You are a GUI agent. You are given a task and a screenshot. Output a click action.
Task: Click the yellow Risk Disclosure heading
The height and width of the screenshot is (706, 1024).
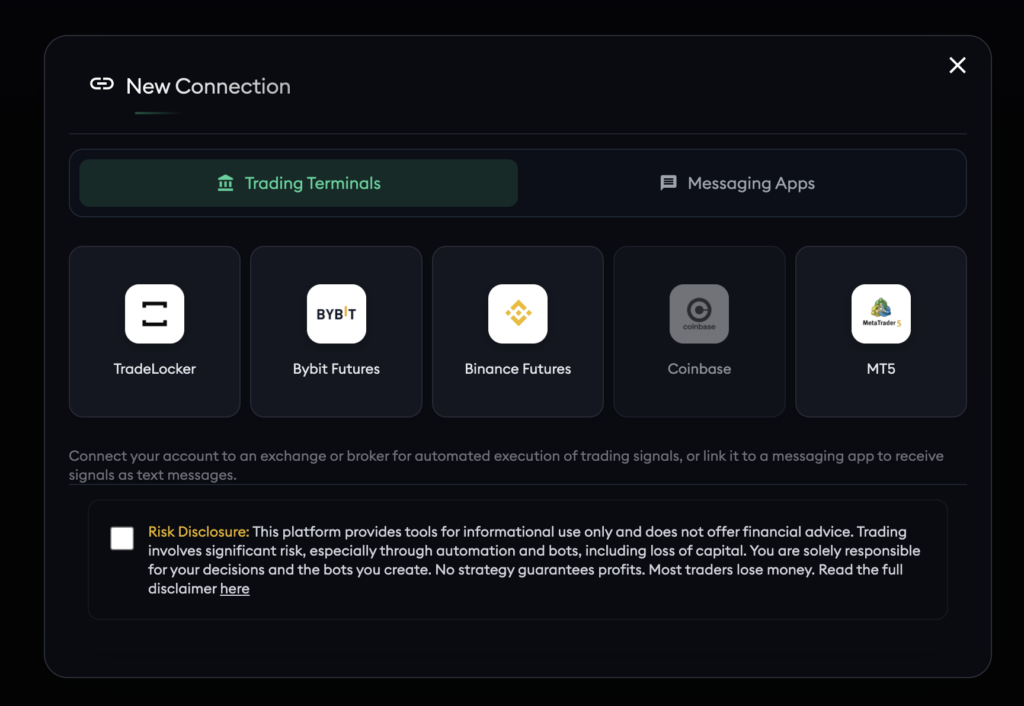[x=198, y=532]
